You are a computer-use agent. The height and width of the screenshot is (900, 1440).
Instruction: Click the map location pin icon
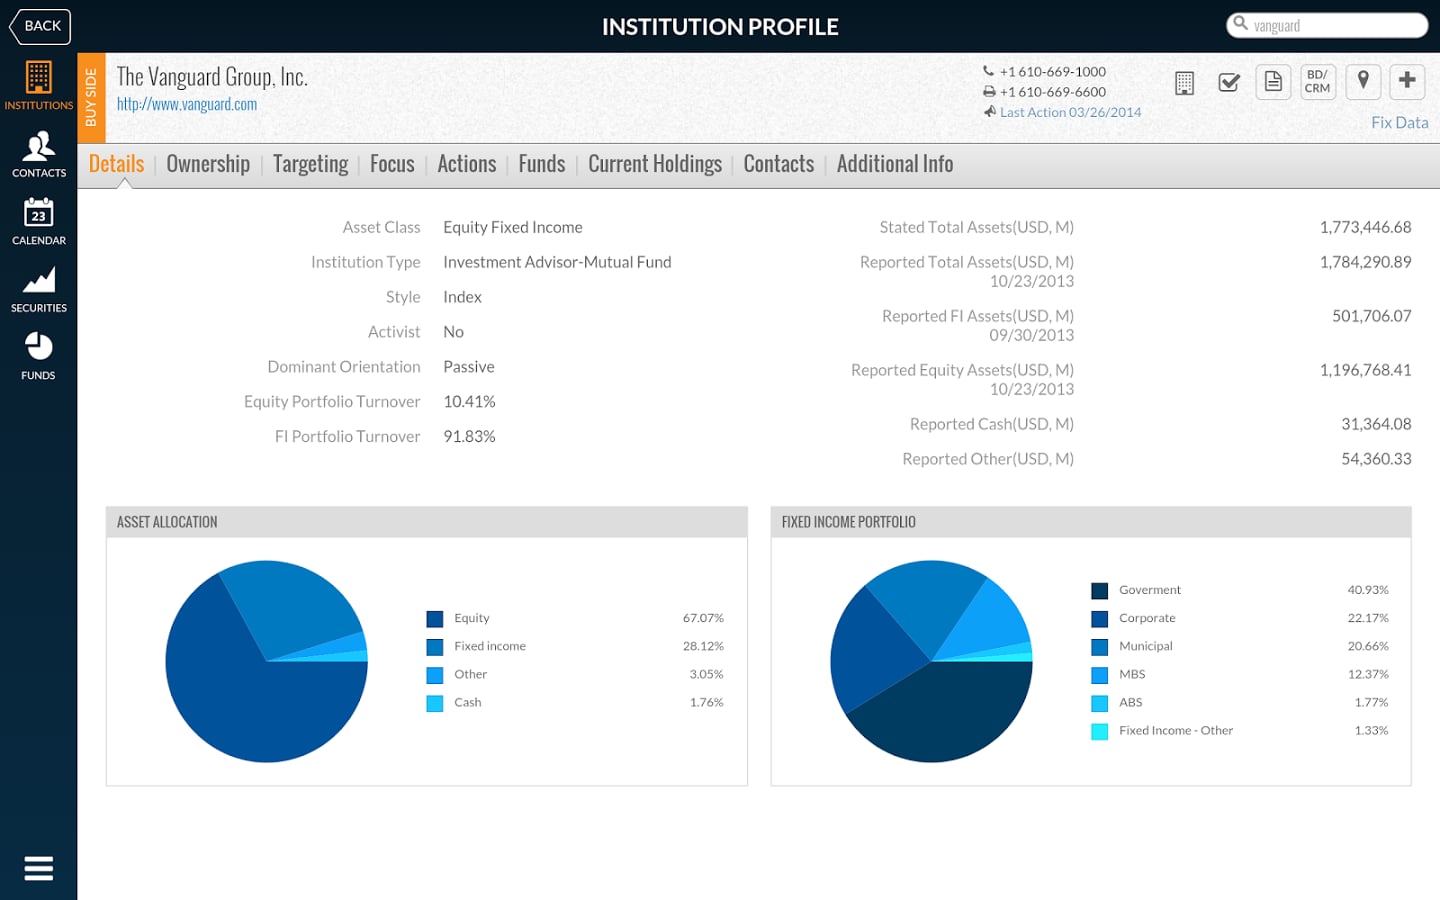tap(1363, 82)
